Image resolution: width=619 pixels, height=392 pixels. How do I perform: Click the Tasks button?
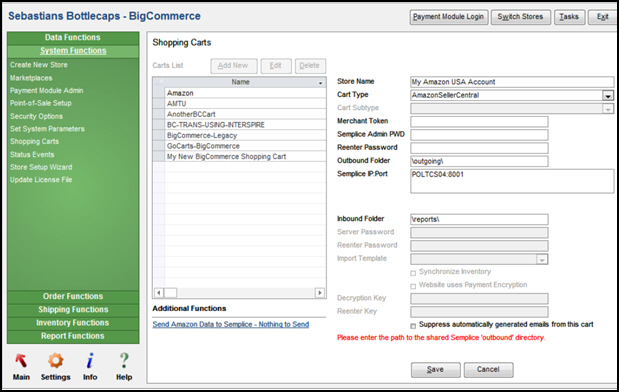(569, 17)
